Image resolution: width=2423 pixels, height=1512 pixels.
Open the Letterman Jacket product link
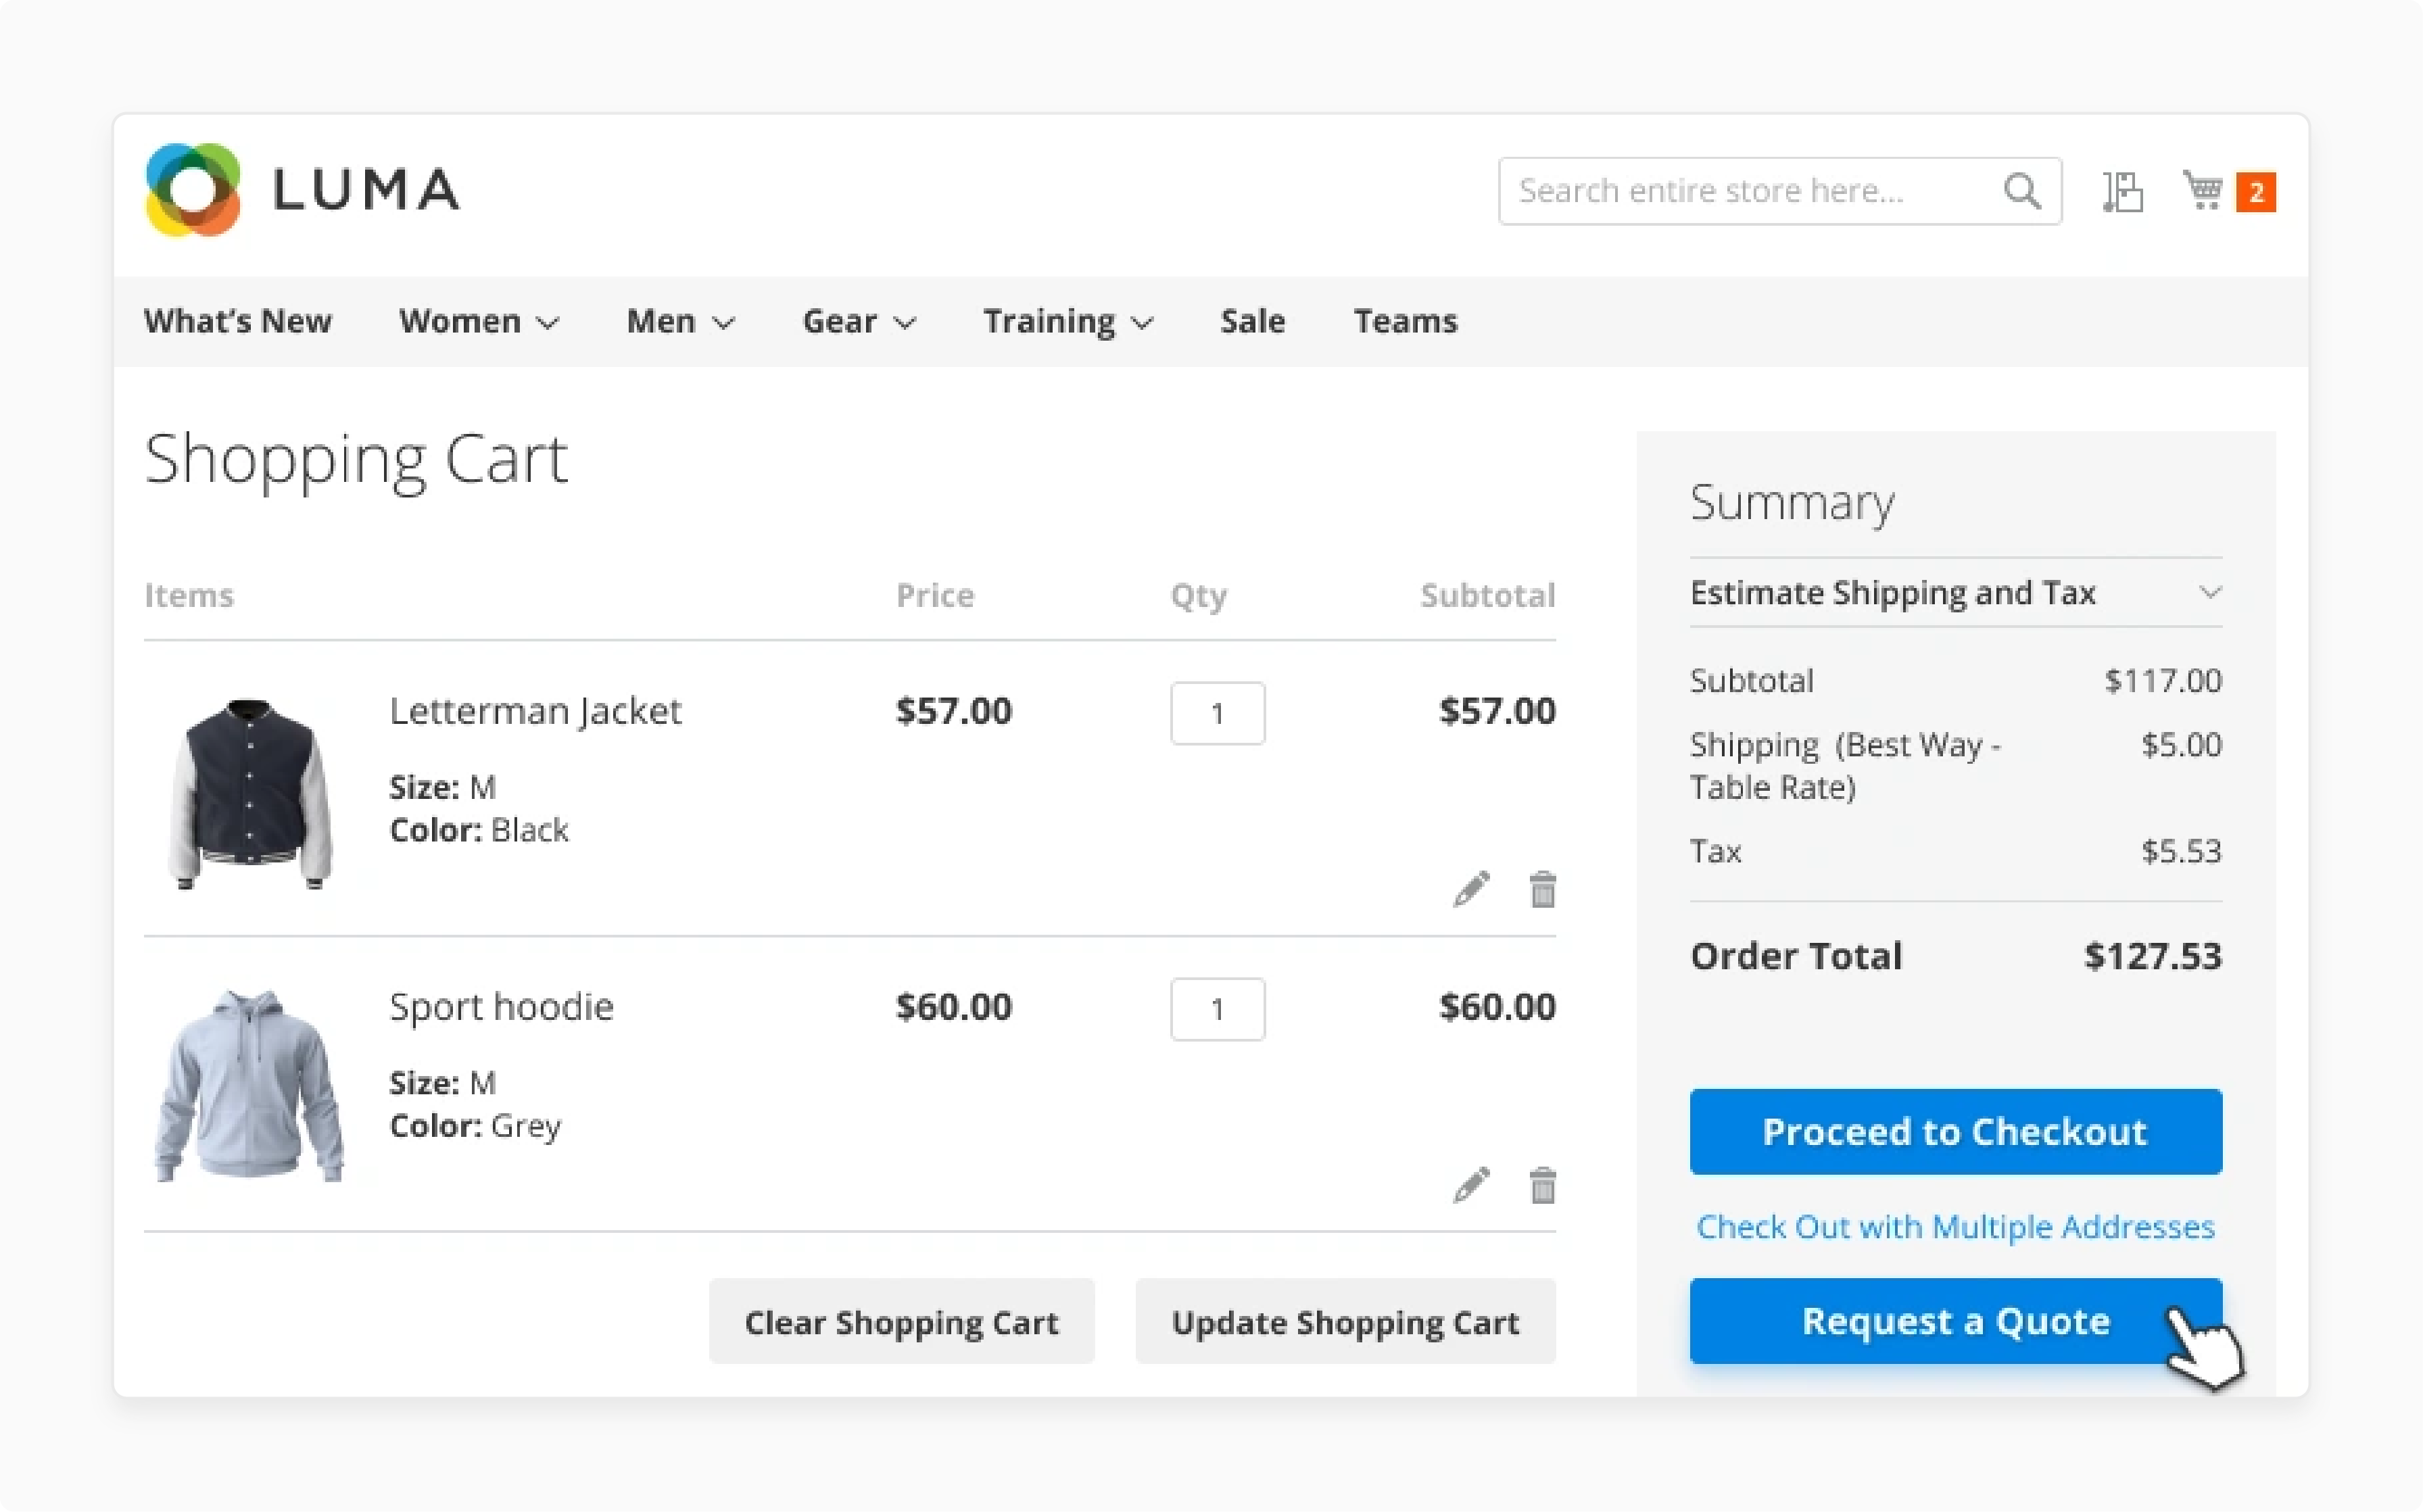click(535, 711)
